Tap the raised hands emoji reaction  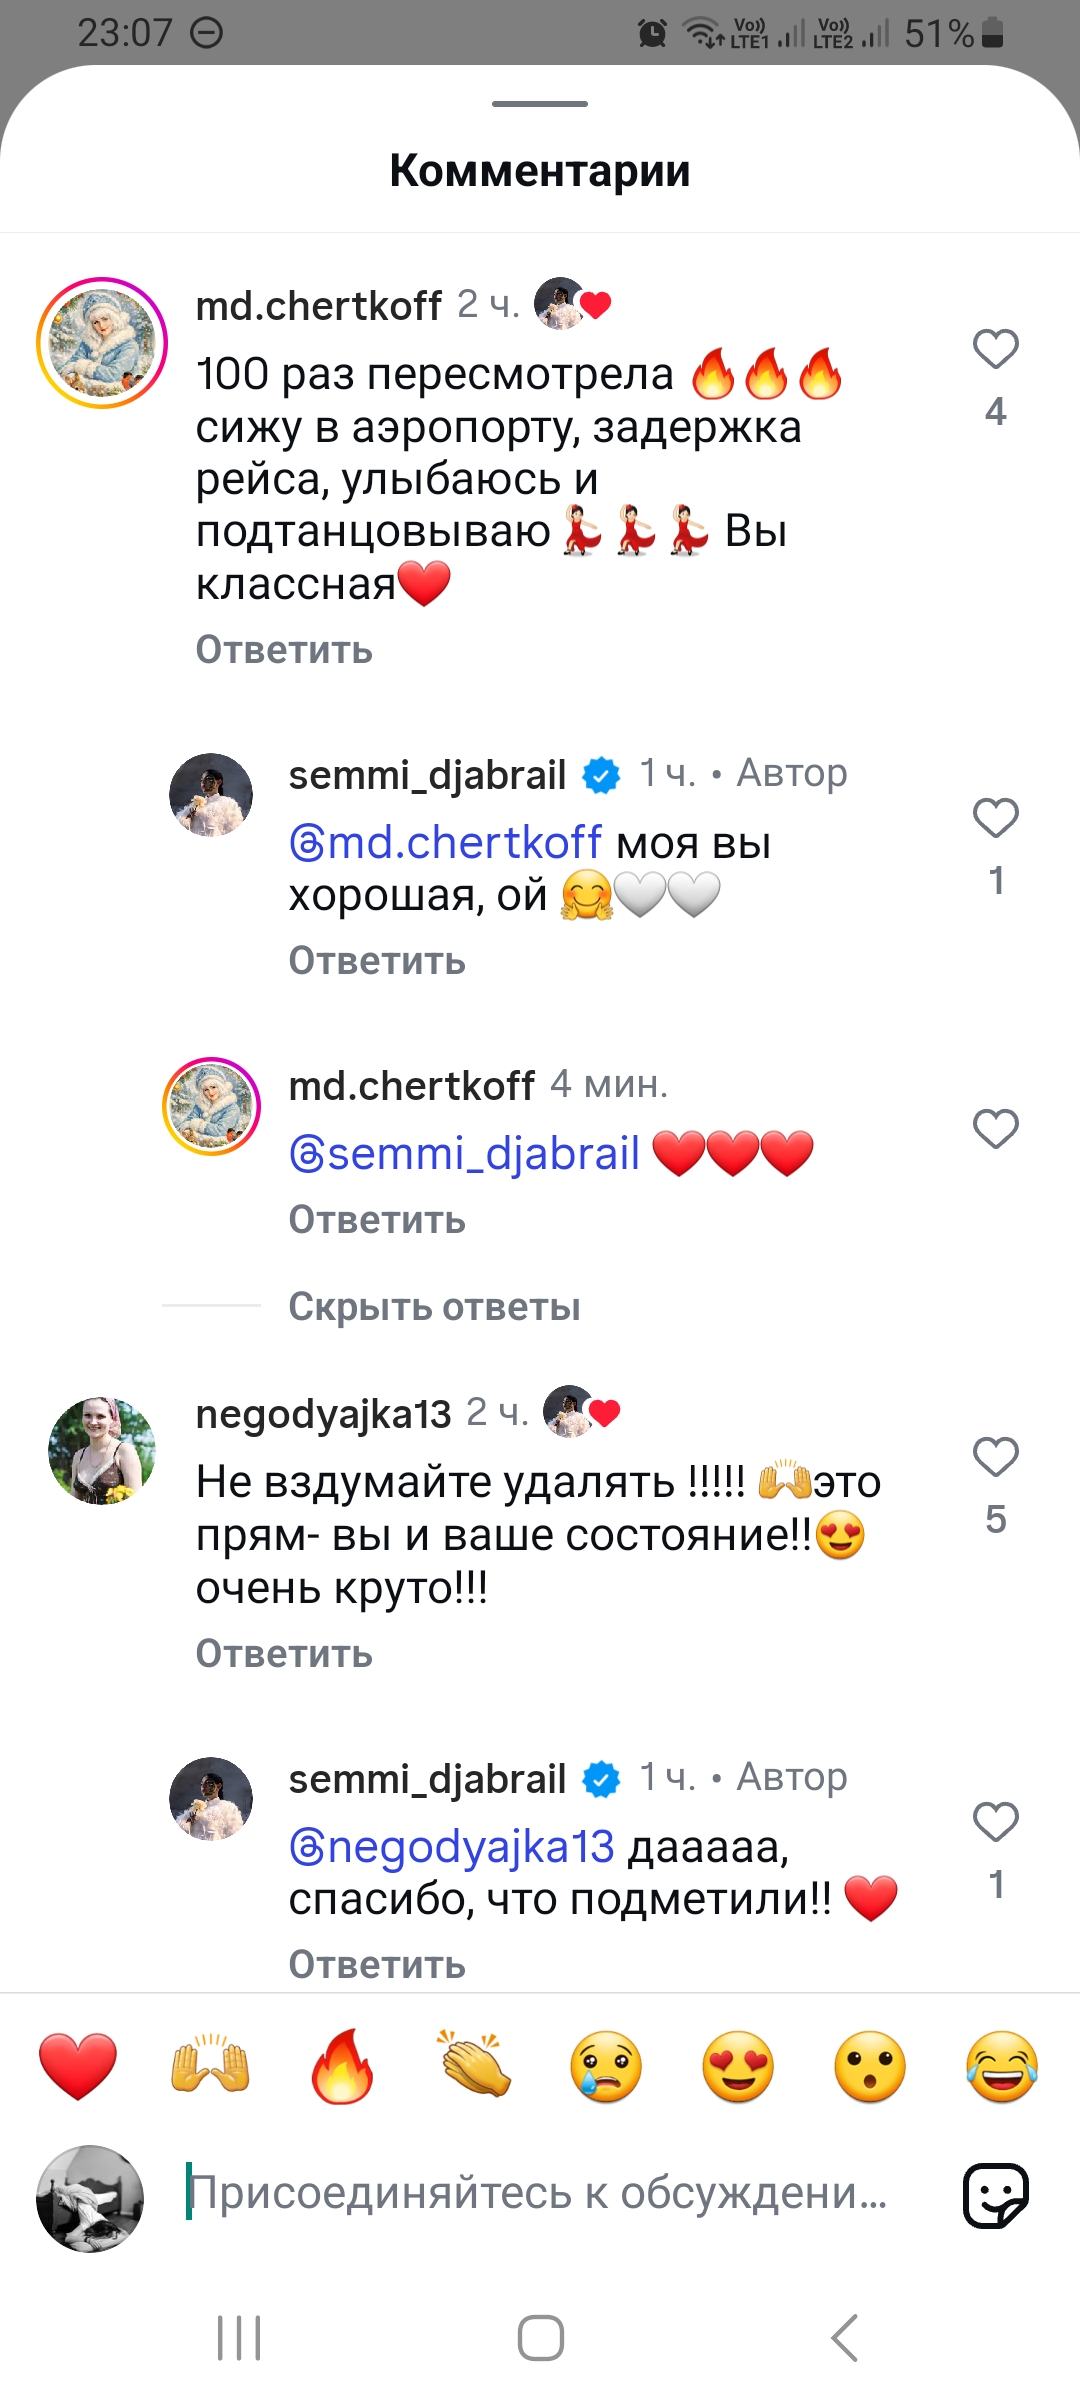point(210,2066)
